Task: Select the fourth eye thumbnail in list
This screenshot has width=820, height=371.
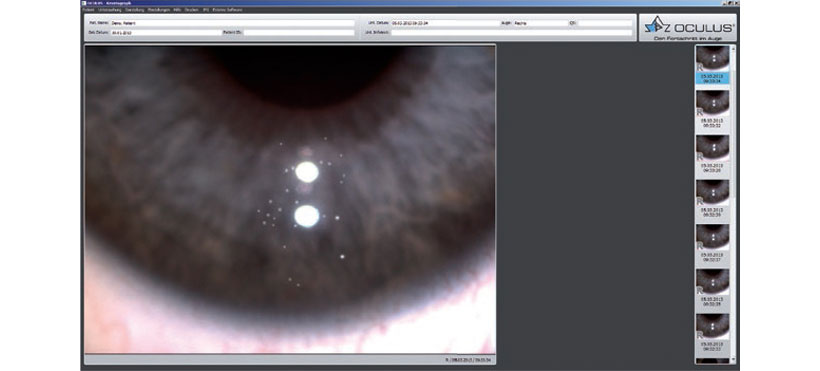Action: (712, 198)
